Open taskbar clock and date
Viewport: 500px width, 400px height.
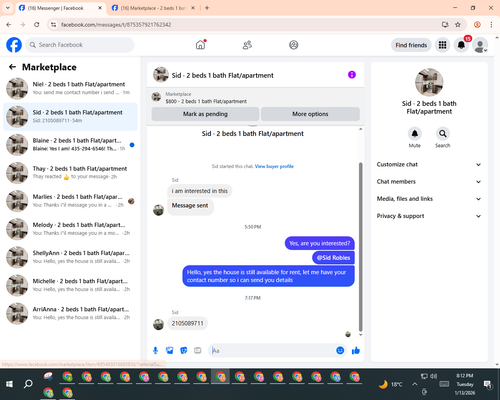[x=465, y=384]
